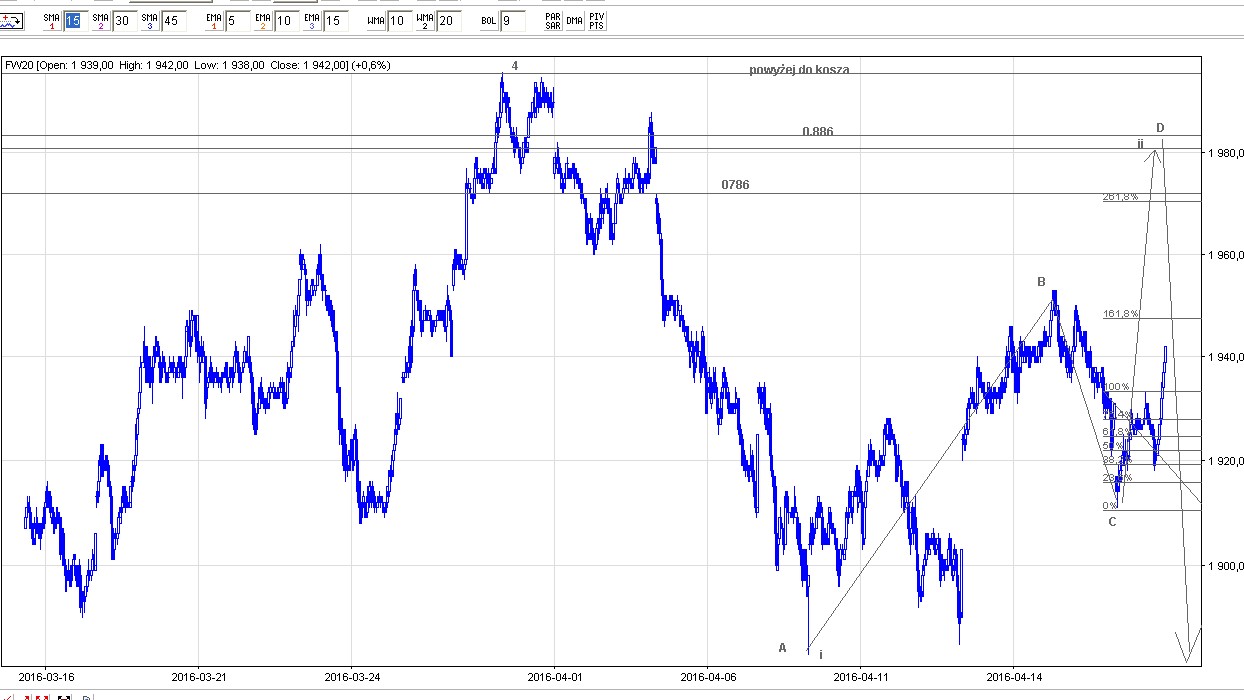Show pivot points with PIV PTS
Viewport: 1244px width, 700px height.
click(596, 21)
